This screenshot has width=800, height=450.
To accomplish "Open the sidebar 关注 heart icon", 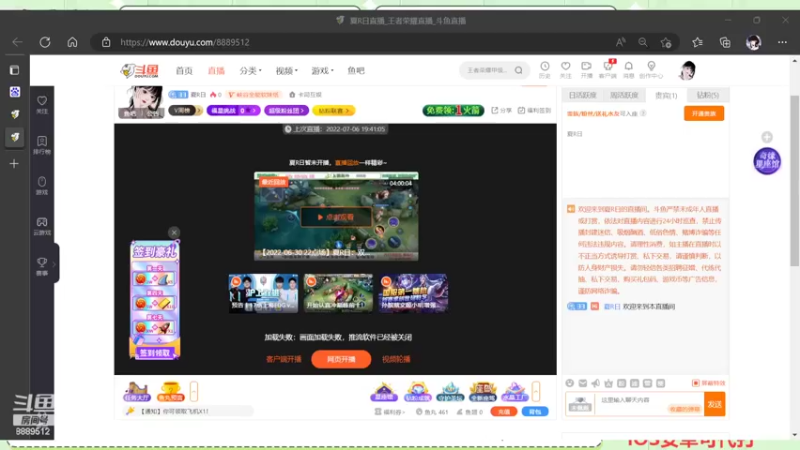I will coord(42,105).
